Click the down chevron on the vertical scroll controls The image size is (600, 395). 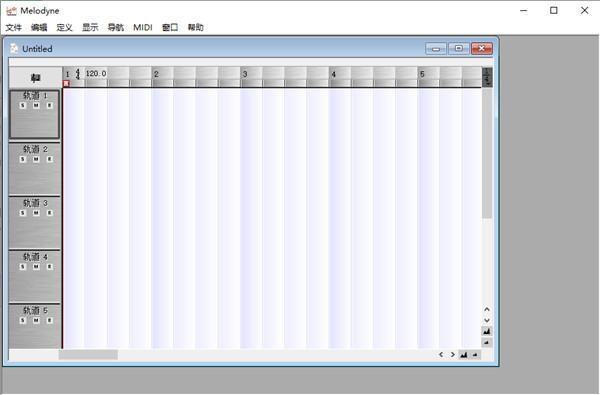487,320
